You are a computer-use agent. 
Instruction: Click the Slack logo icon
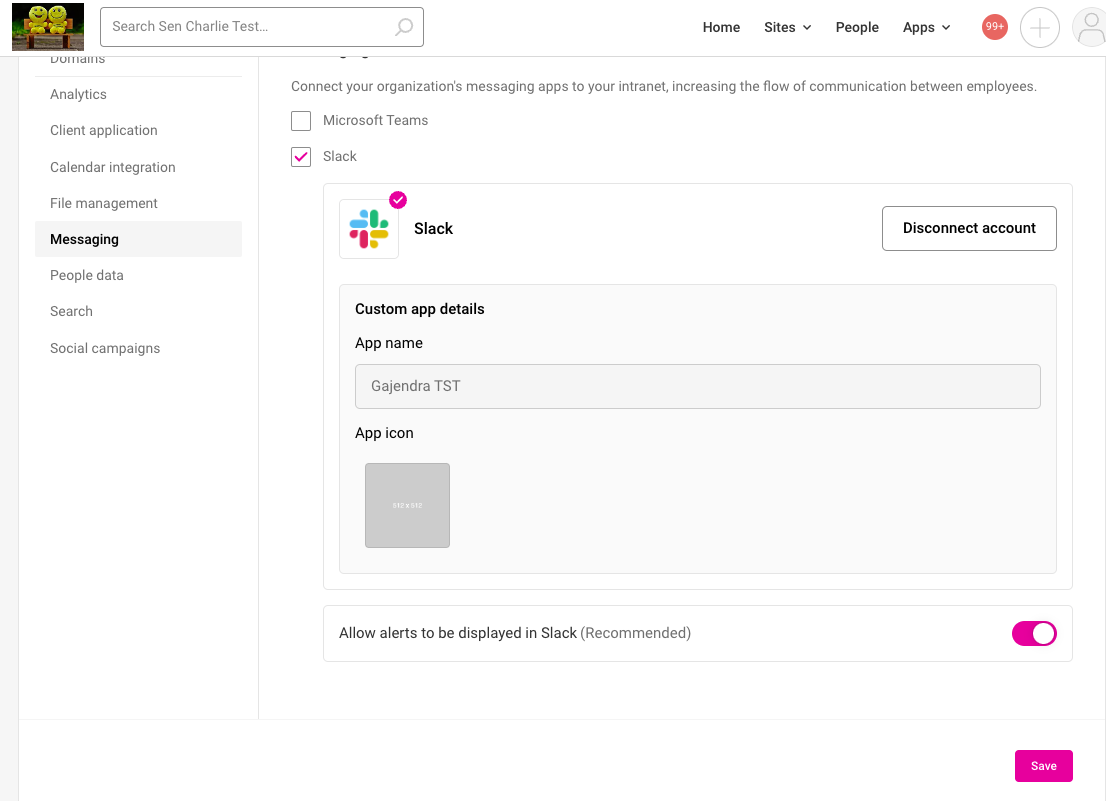368,228
